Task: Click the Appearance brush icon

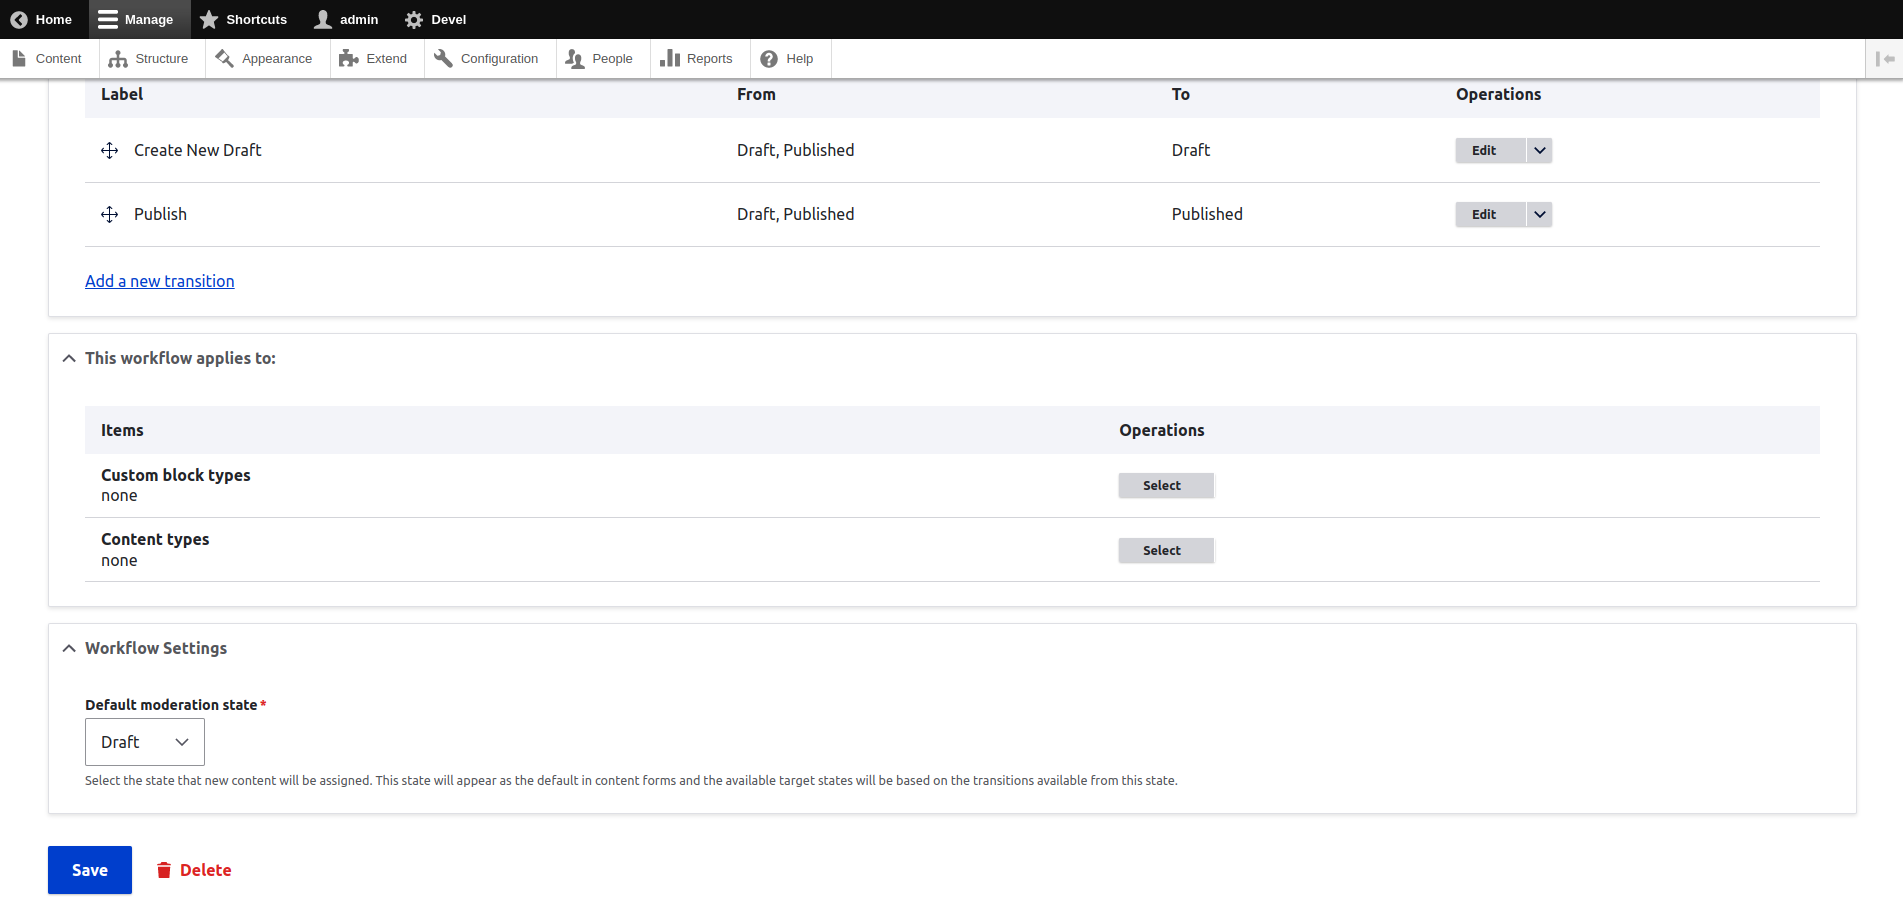Action: [x=224, y=58]
